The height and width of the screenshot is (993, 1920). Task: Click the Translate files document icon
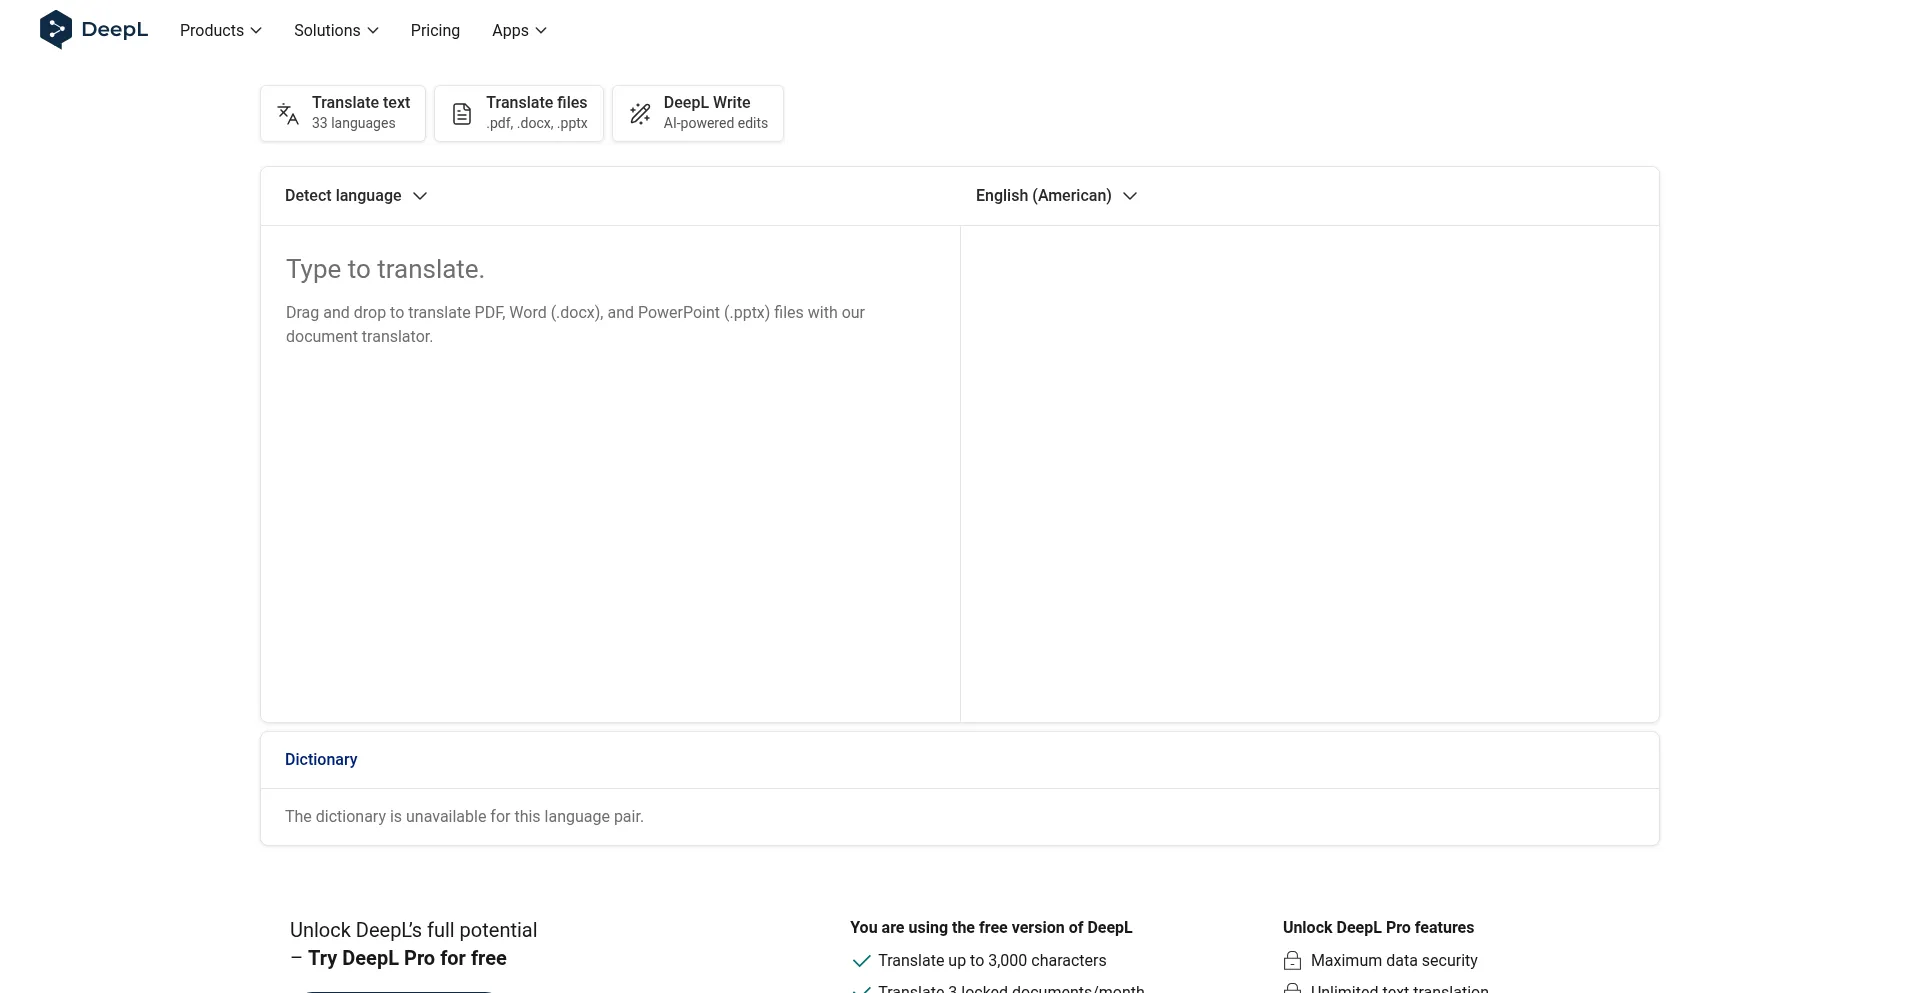[462, 114]
